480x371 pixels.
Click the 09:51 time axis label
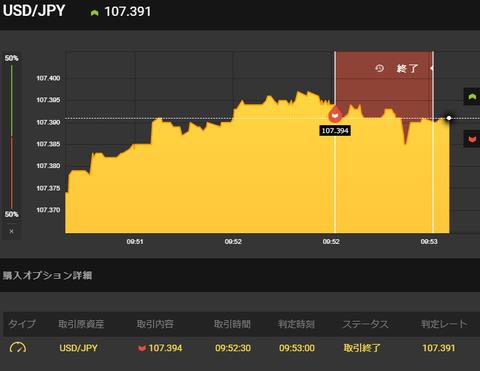click(135, 242)
